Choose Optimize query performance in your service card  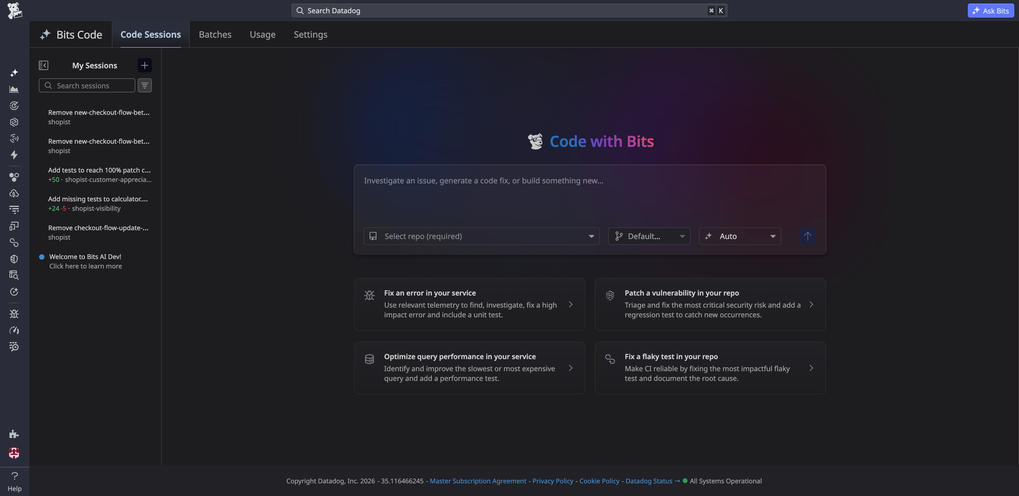point(469,368)
